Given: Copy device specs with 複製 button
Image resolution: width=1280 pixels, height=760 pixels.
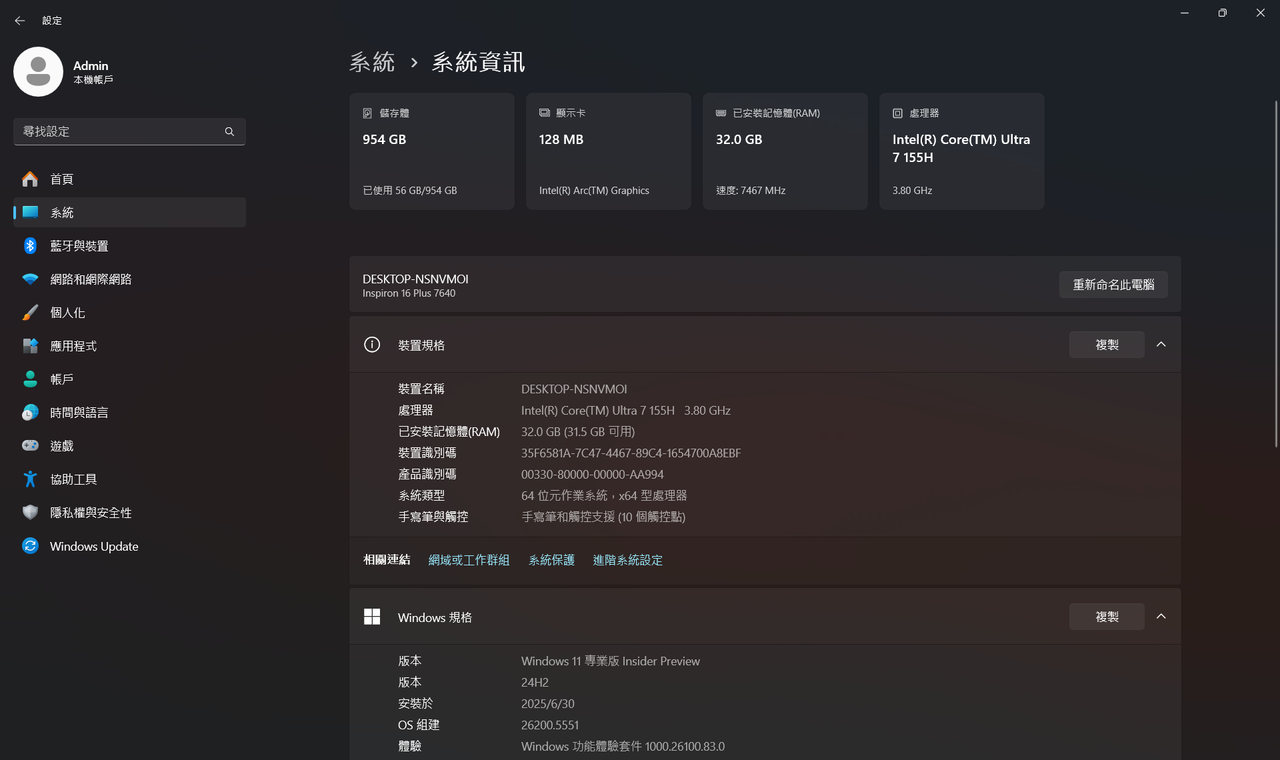Looking at the screenshot, I should 1107,344.
